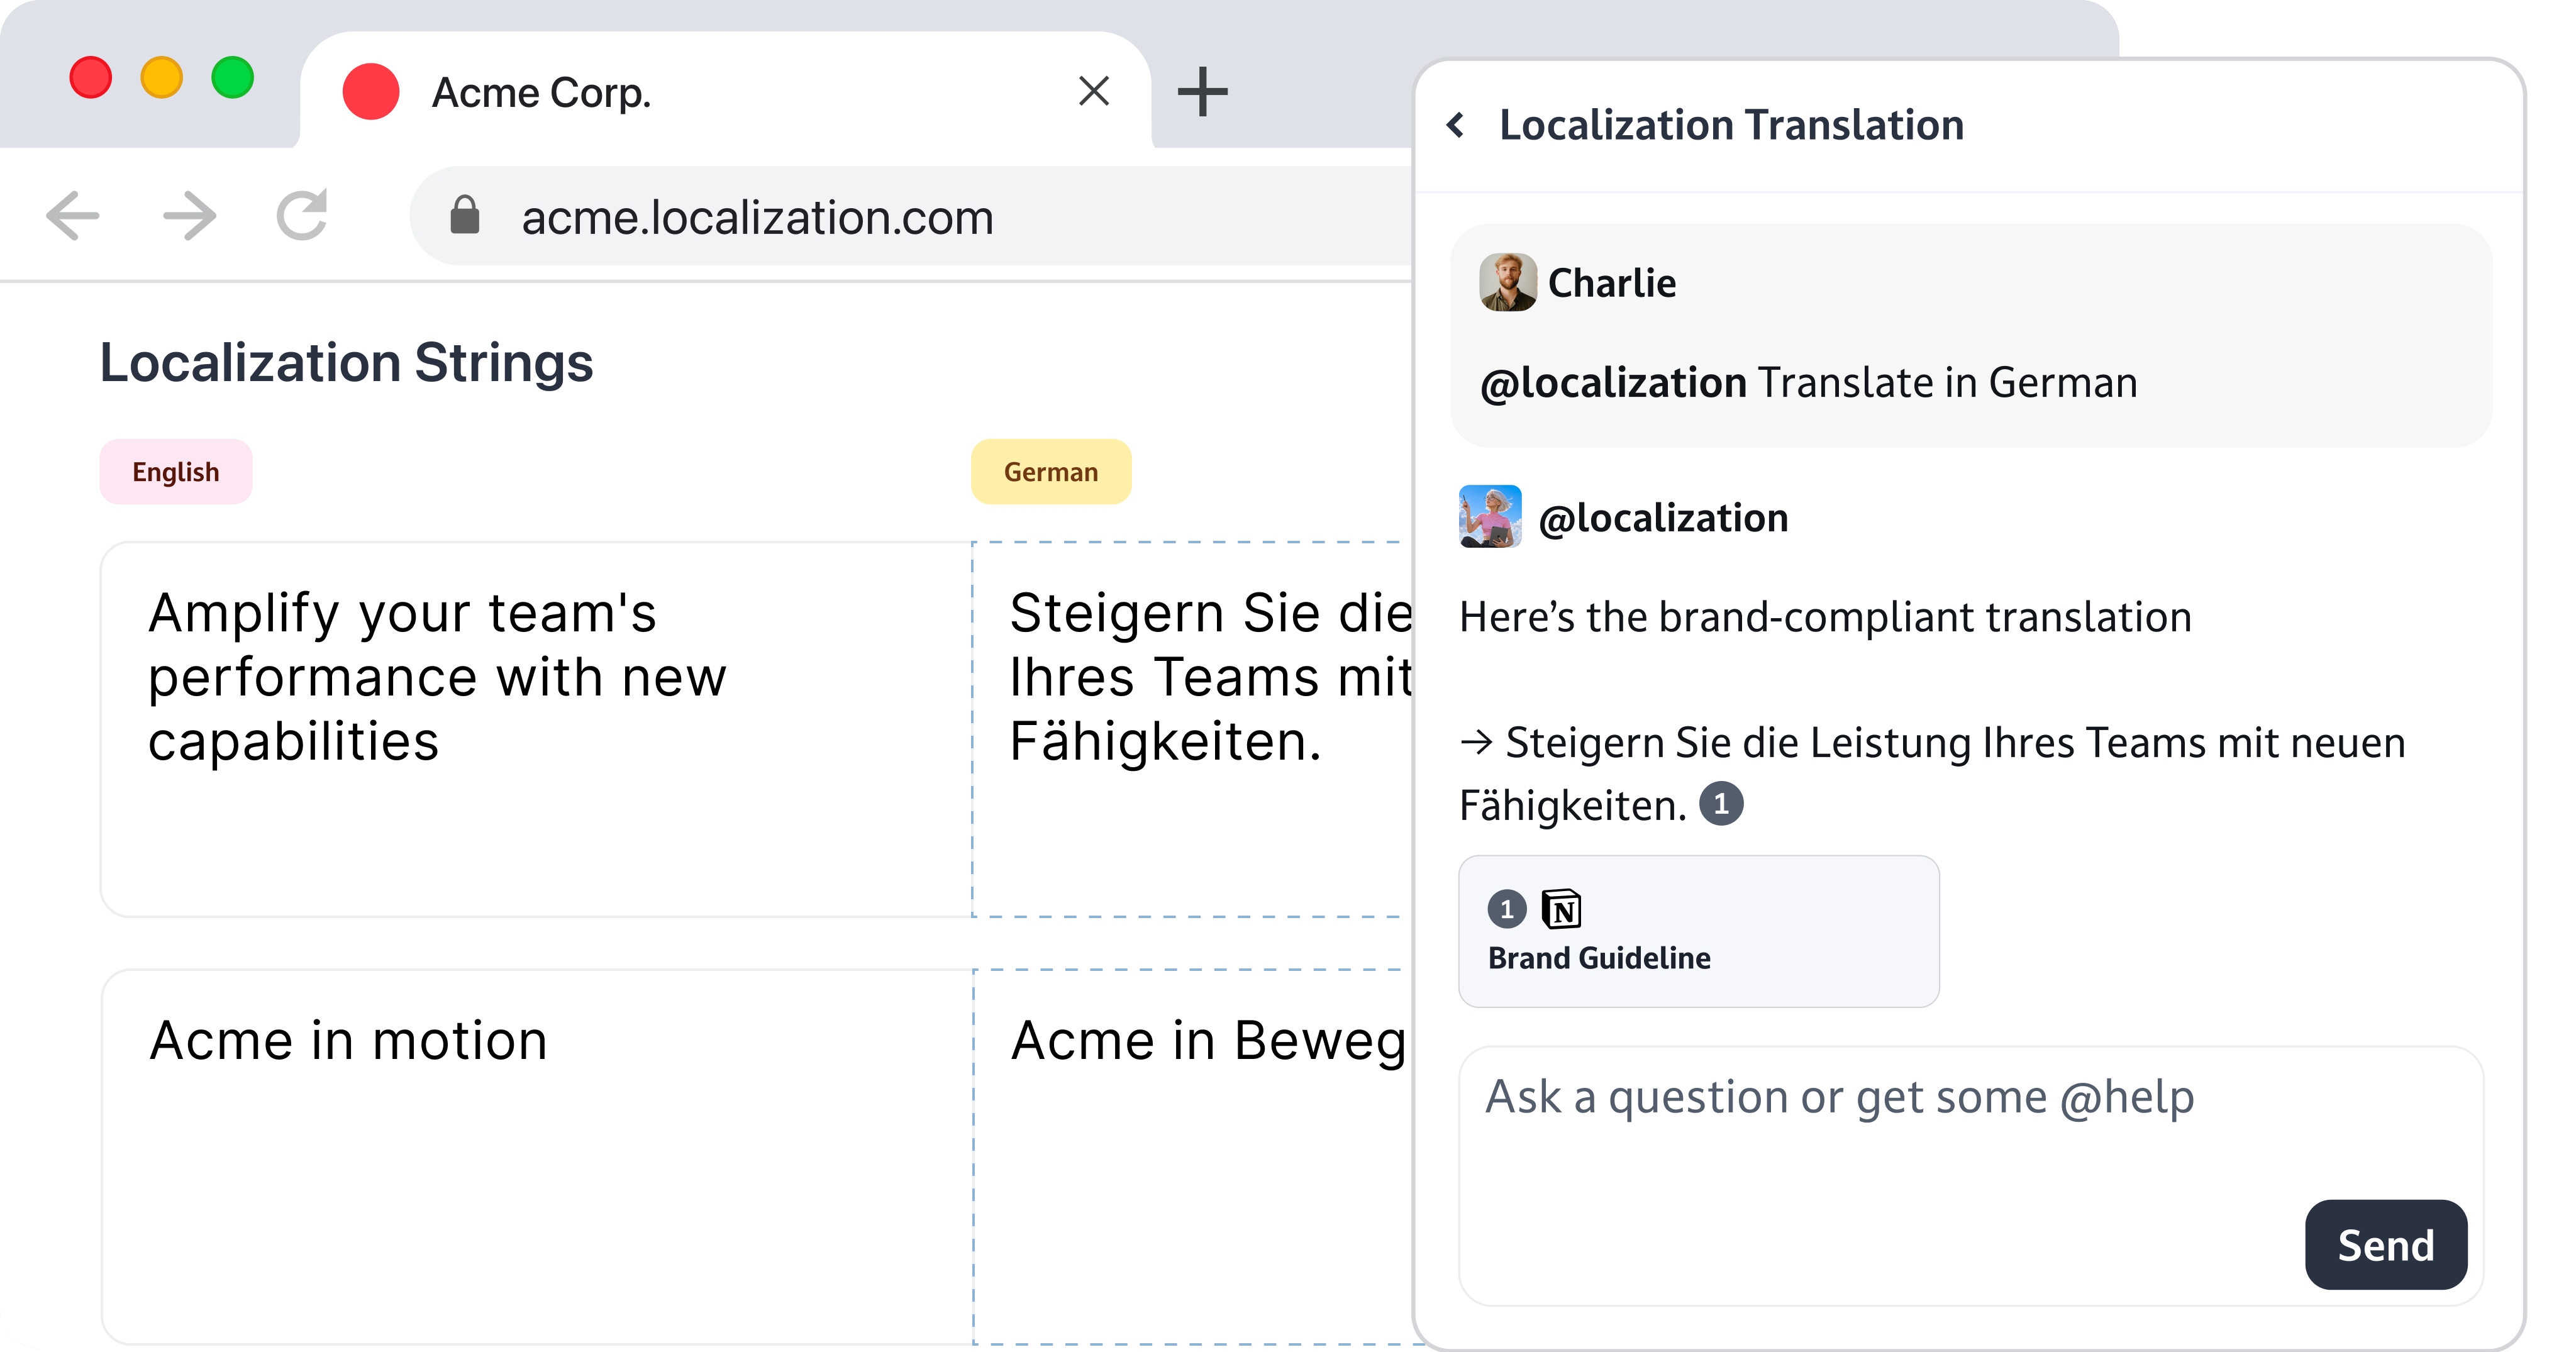Image resolution: width=2576 pixels, height=1352 pixels.
Task: Click the Localization Strings heading
Action: coord(346,362)
